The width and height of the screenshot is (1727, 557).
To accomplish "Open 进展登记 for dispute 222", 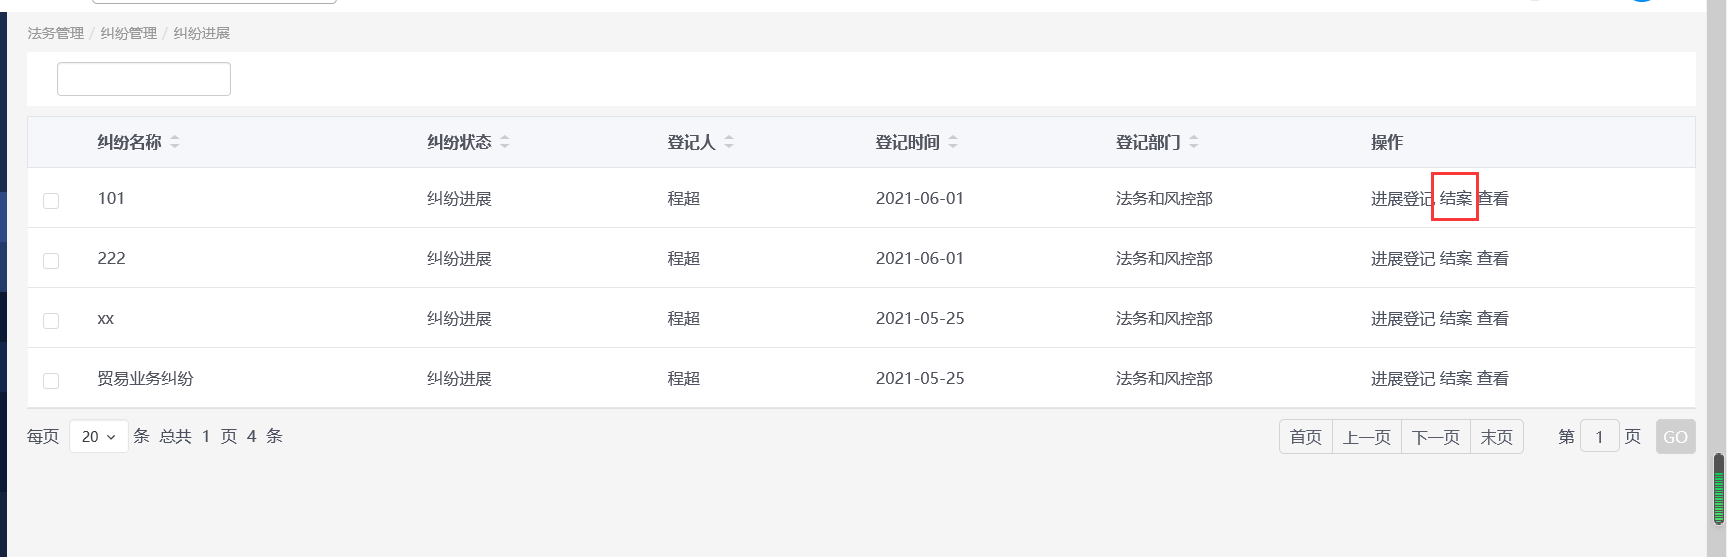I will point(1402,259).
